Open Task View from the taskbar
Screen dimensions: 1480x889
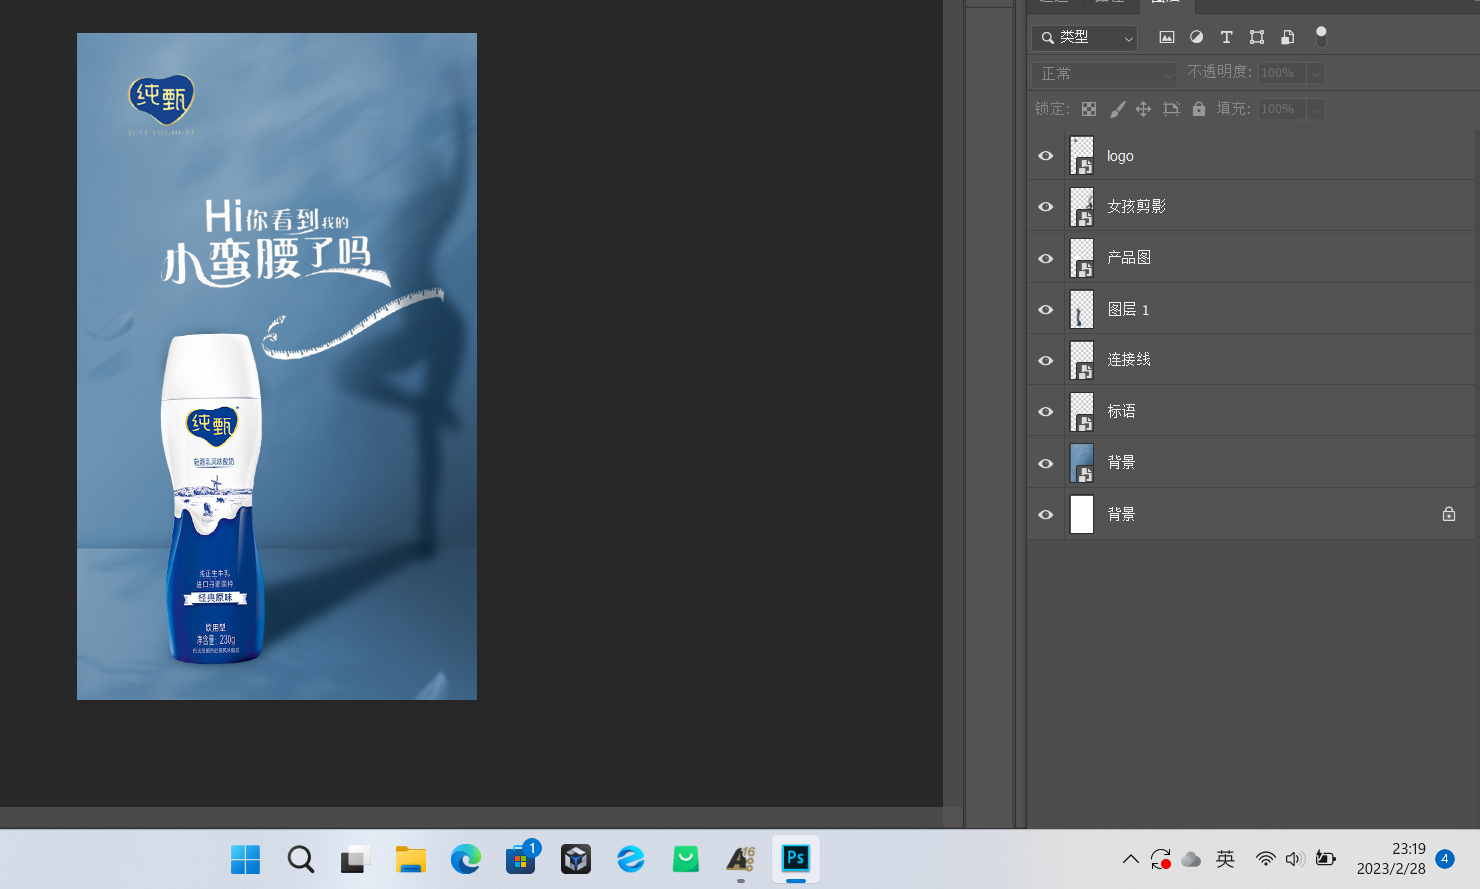tap(355, 859)
